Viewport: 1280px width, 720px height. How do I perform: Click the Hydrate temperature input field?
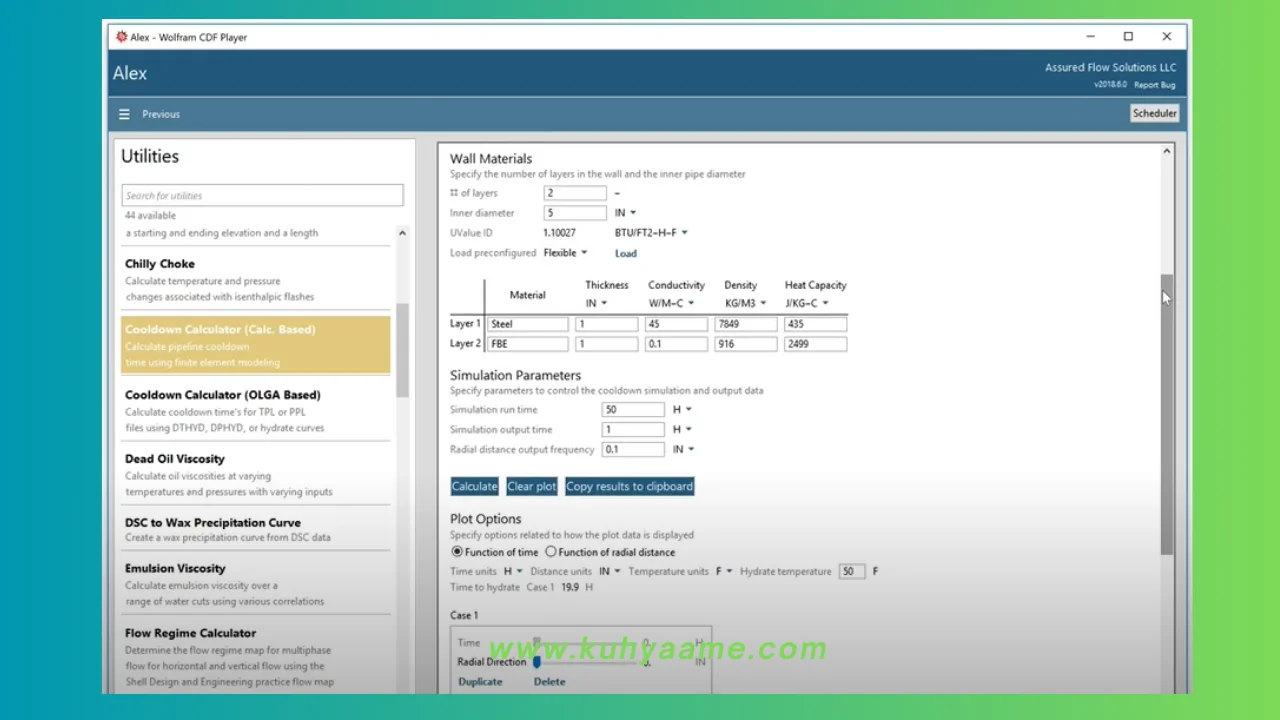point(852,572)
